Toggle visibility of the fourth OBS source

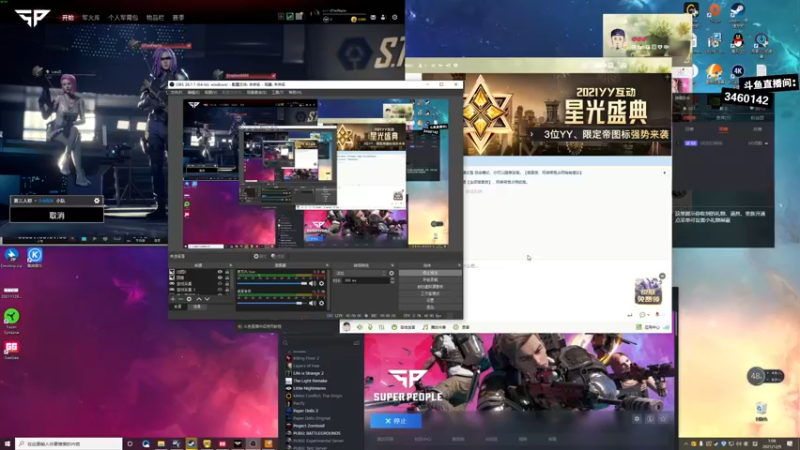[220, 290]
